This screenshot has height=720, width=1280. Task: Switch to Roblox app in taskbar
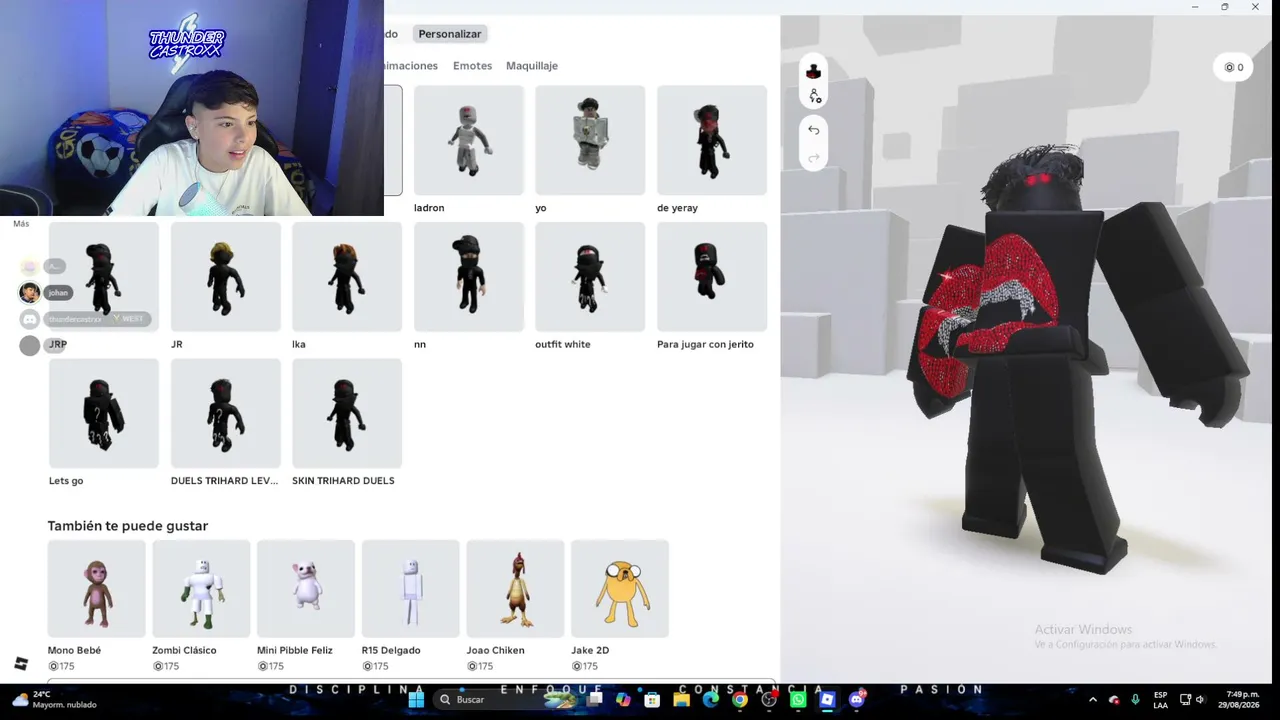[x=827, y=700]
